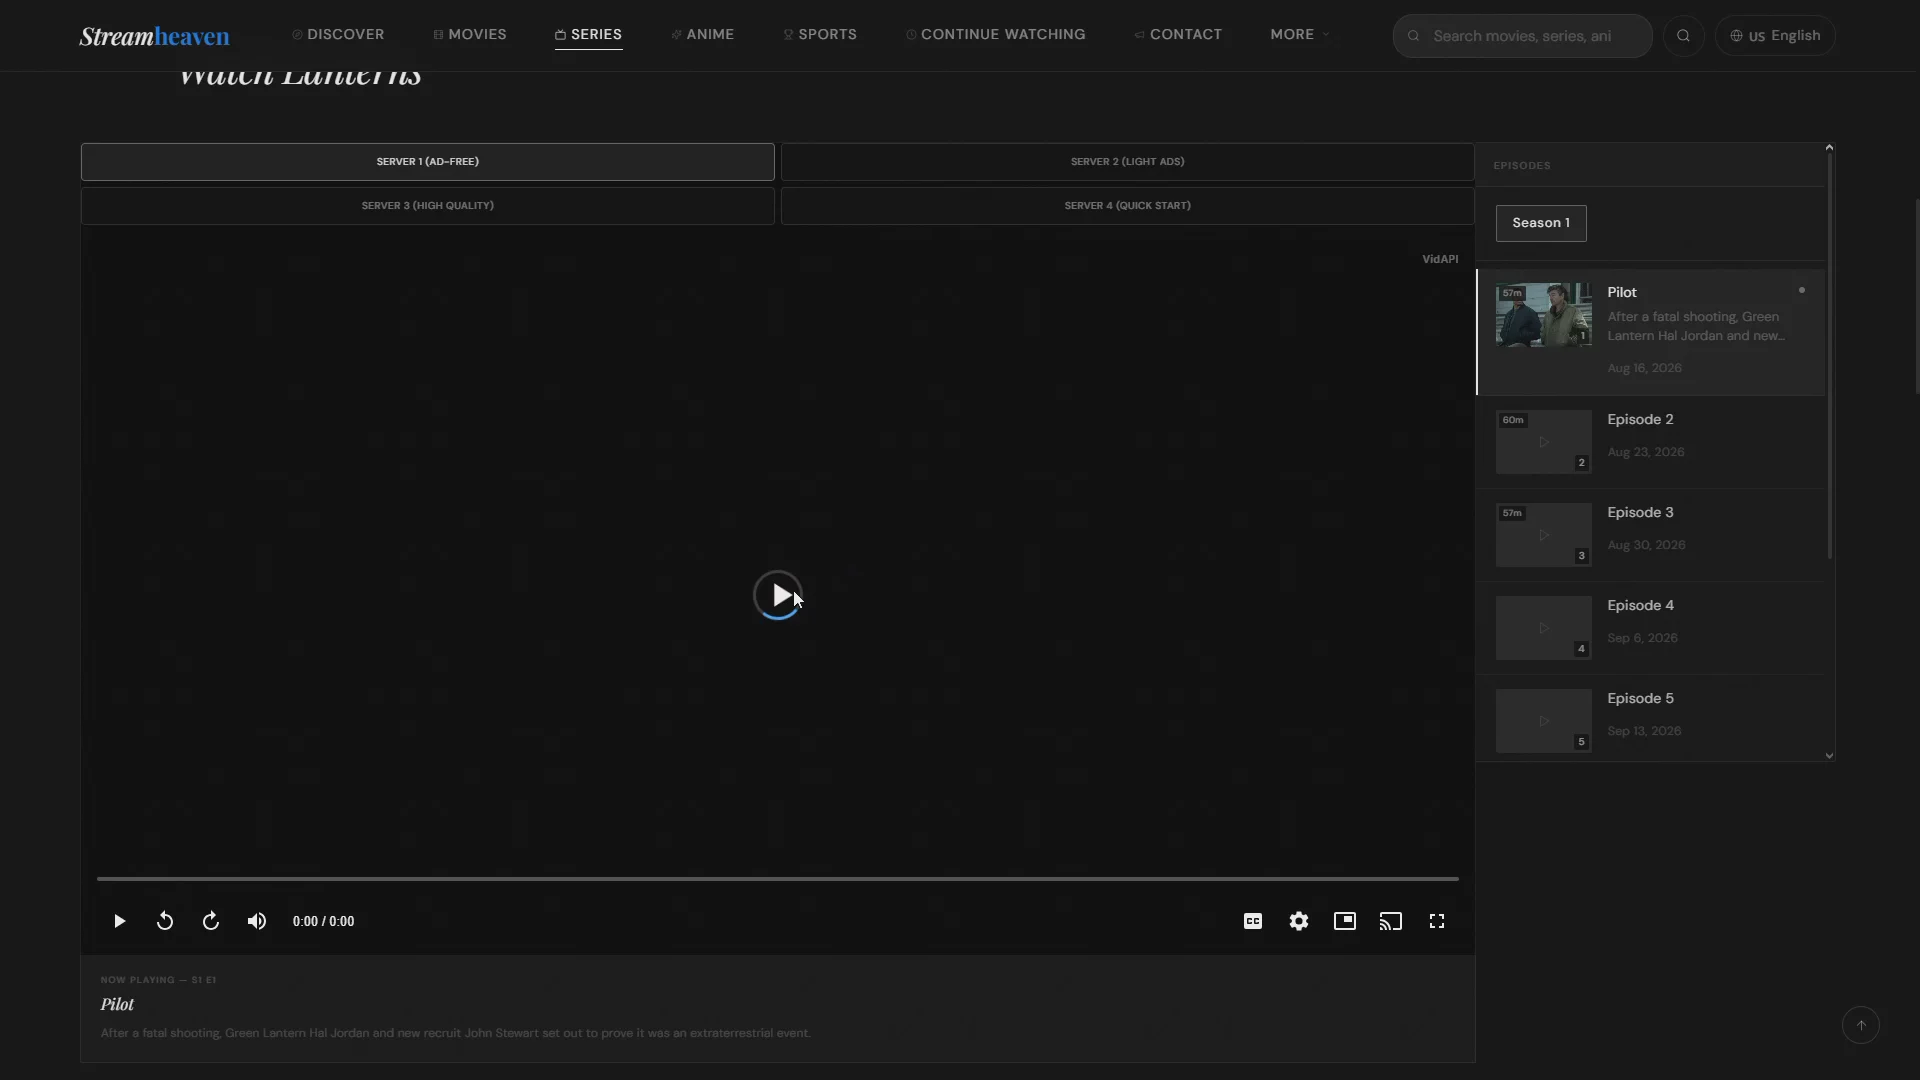Select Episode 5 title

tap(1640, 699)
